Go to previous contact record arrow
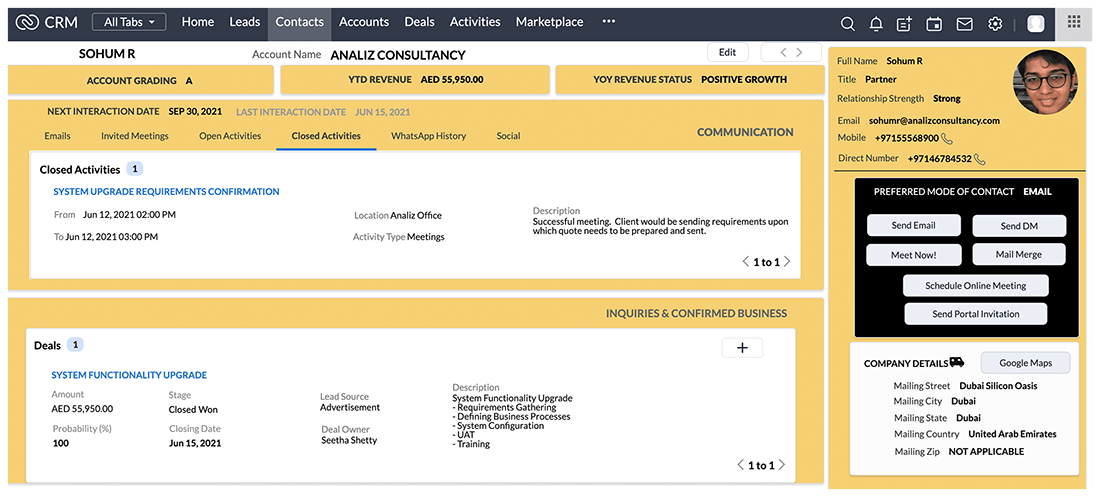The height and width of the screenshot is (497, 1100). [783, 52]
